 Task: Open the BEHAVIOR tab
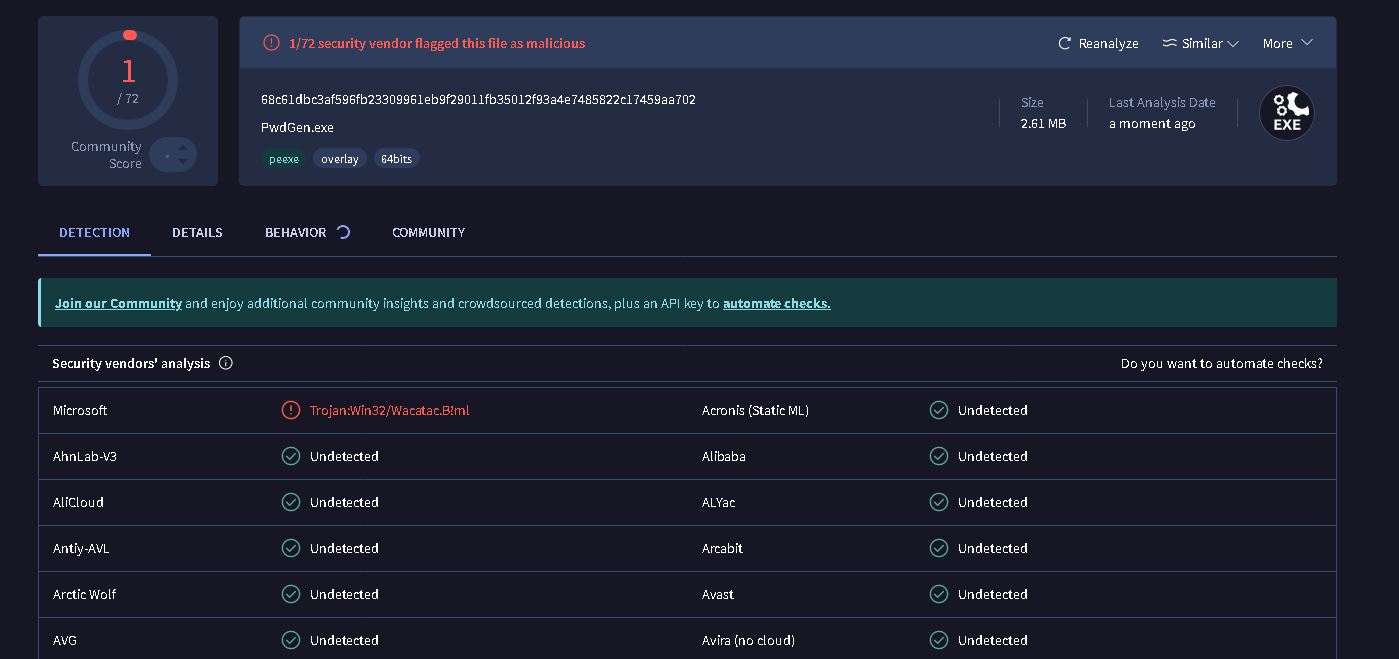[x=296, y=233]
